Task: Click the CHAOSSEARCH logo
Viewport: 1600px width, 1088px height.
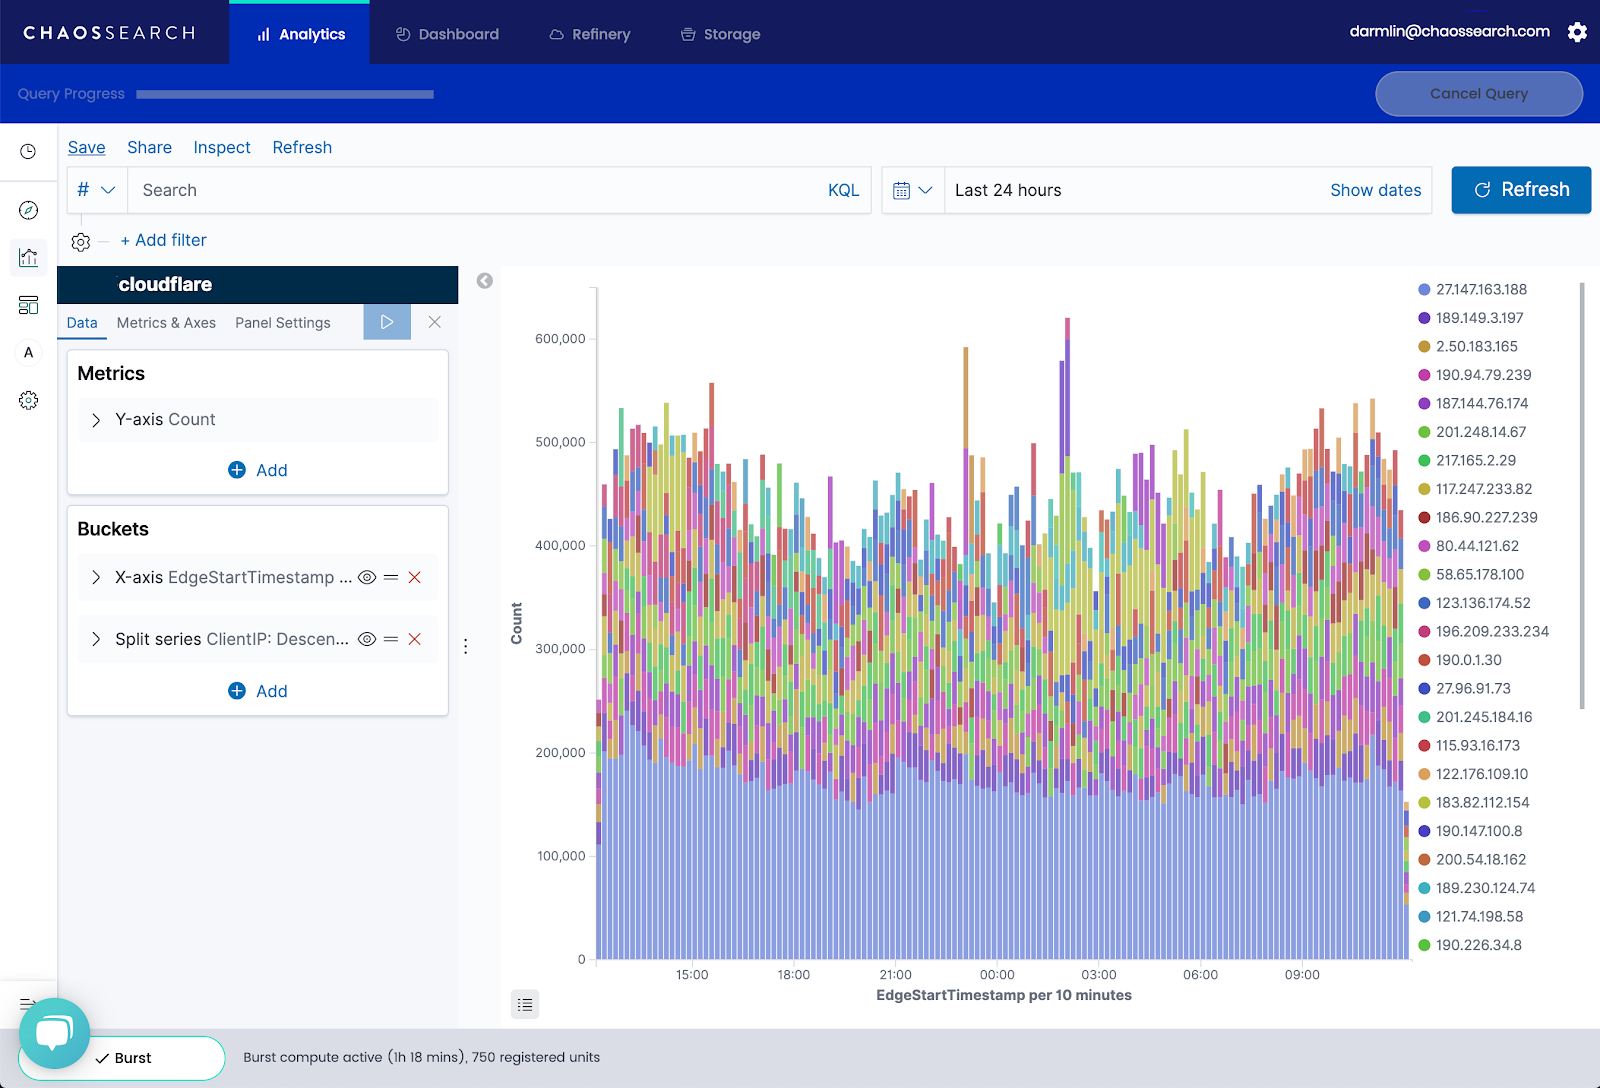Action: click(x=110, y=33)
